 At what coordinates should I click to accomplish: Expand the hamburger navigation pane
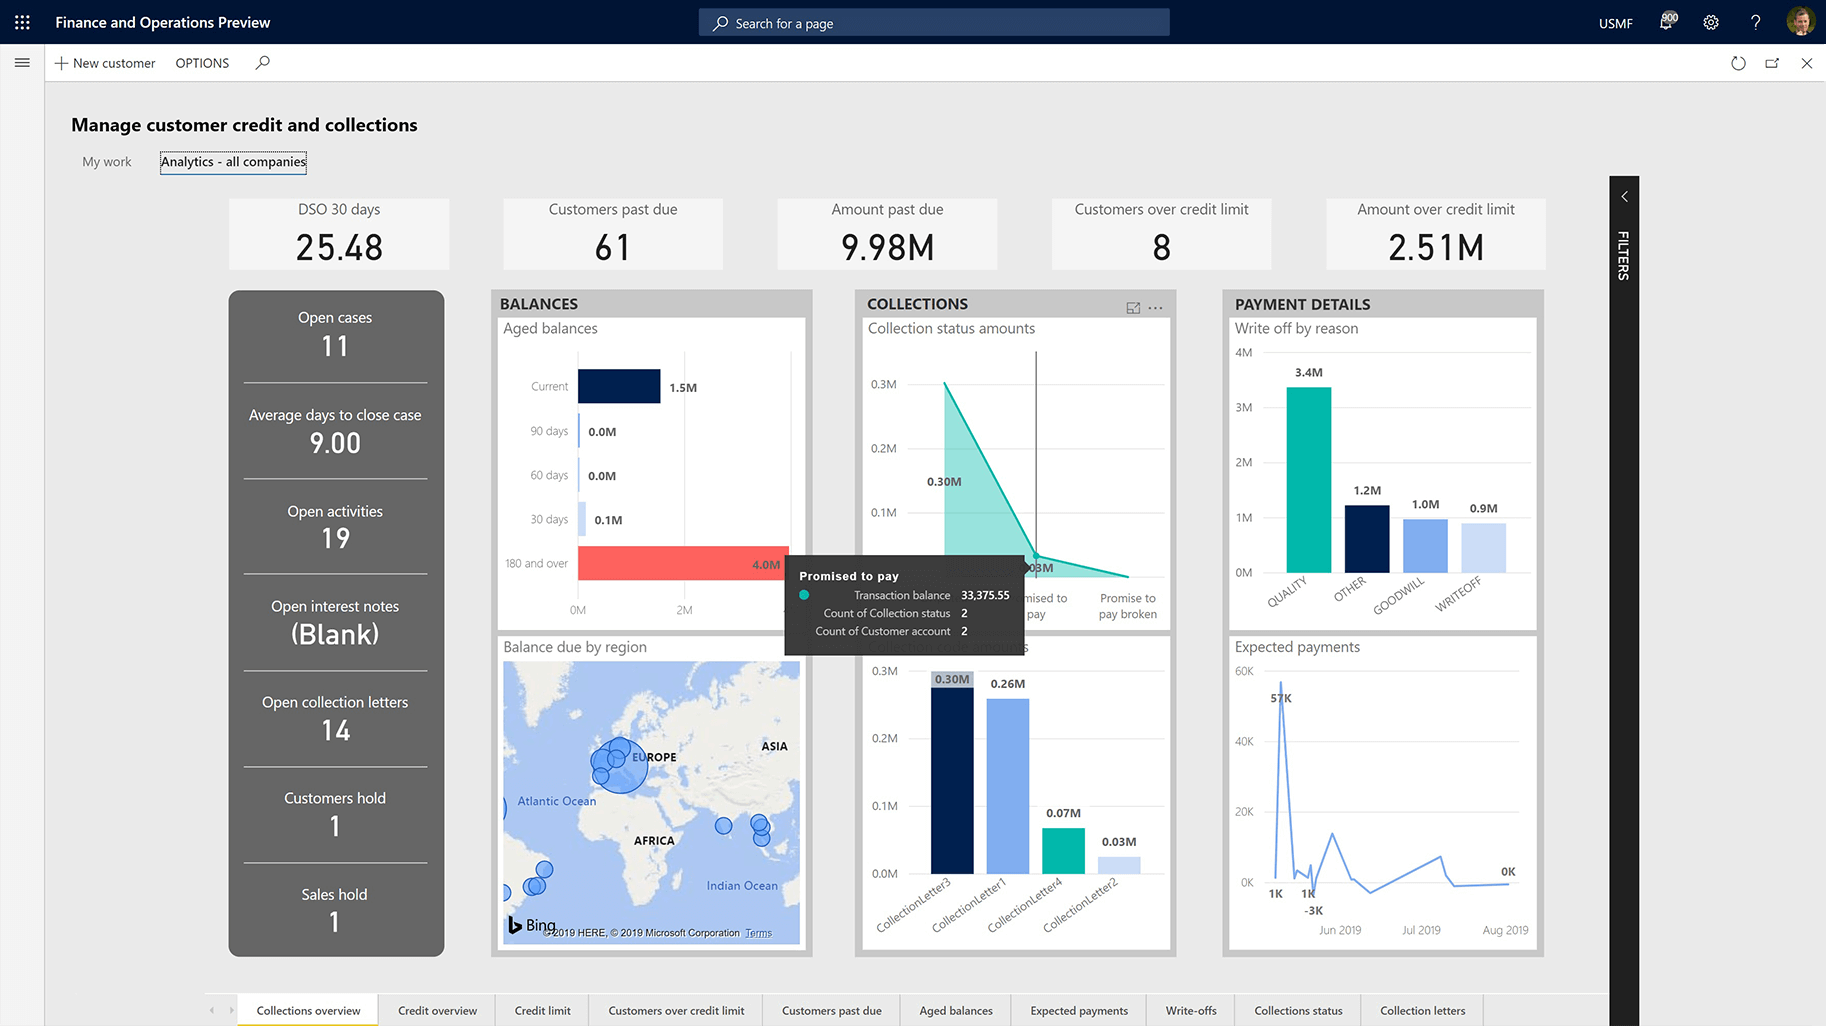[x=22, y=62]
